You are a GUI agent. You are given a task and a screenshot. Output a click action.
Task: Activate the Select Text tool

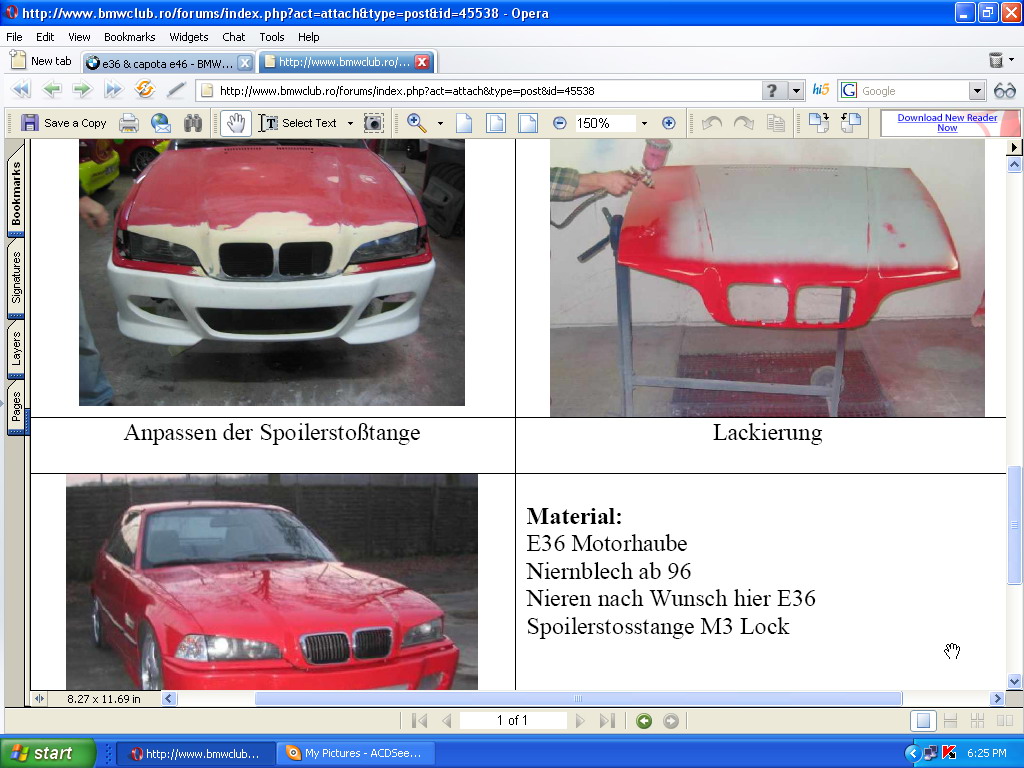point(298,123)
